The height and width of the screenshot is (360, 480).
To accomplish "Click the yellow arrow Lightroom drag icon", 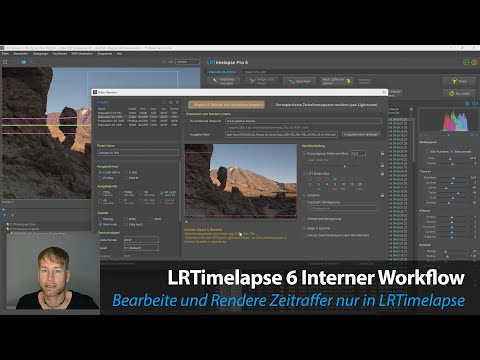I will coord(348,81).
